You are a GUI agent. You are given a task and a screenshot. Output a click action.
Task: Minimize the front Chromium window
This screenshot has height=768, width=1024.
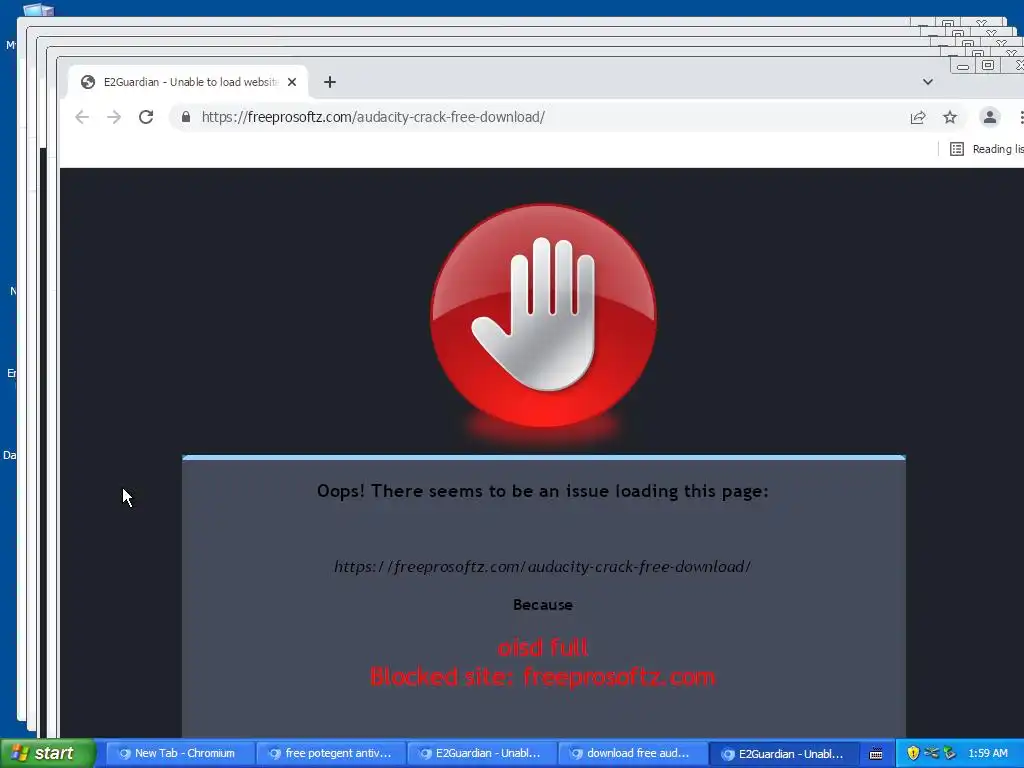point(963,65)
